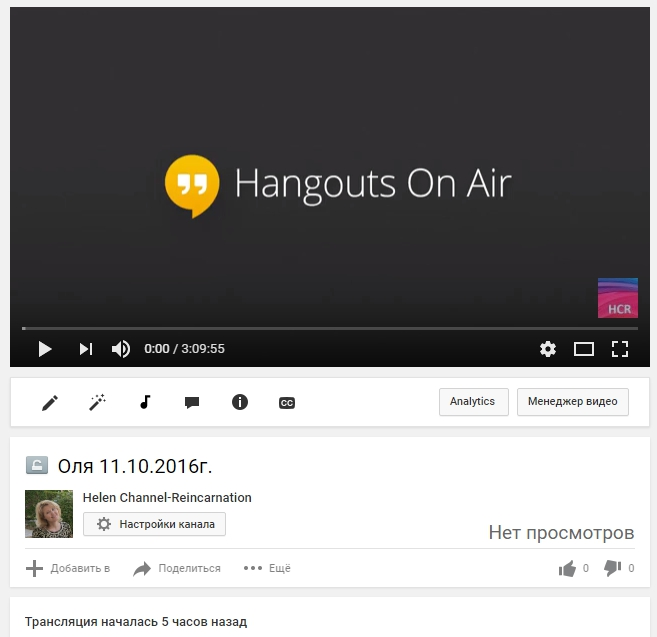Skip to the next video
The image size is (657, 637).
pyautogui.click(x=86, y=349)
